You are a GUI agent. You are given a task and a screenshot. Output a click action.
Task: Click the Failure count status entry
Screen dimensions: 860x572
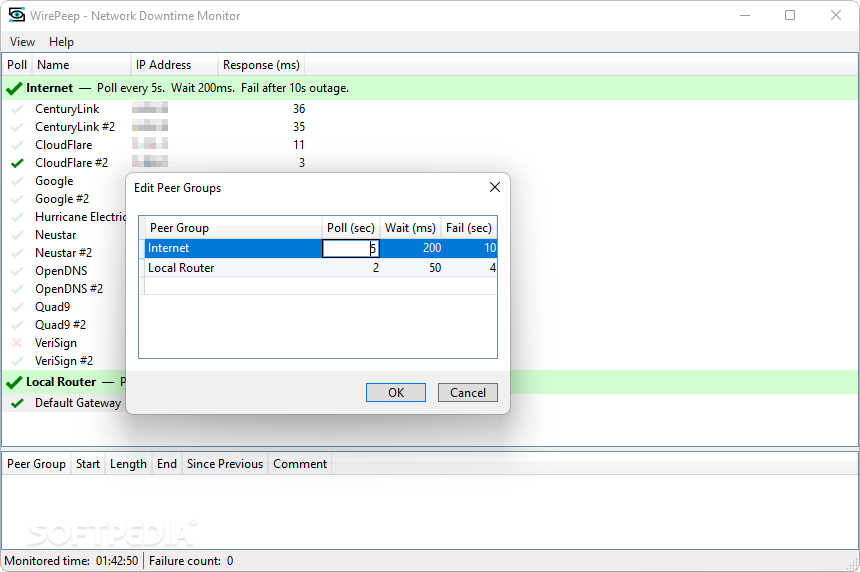pyautogui.click(x=191, y=561)
